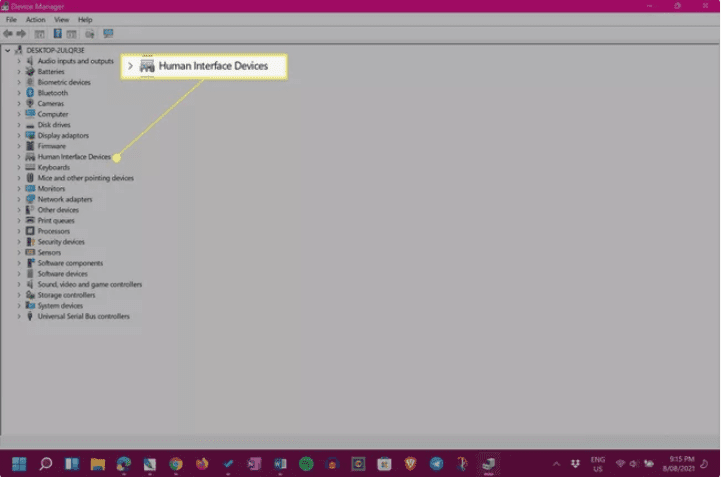
Task: Open the Action menu
Action: pos(35,19)
